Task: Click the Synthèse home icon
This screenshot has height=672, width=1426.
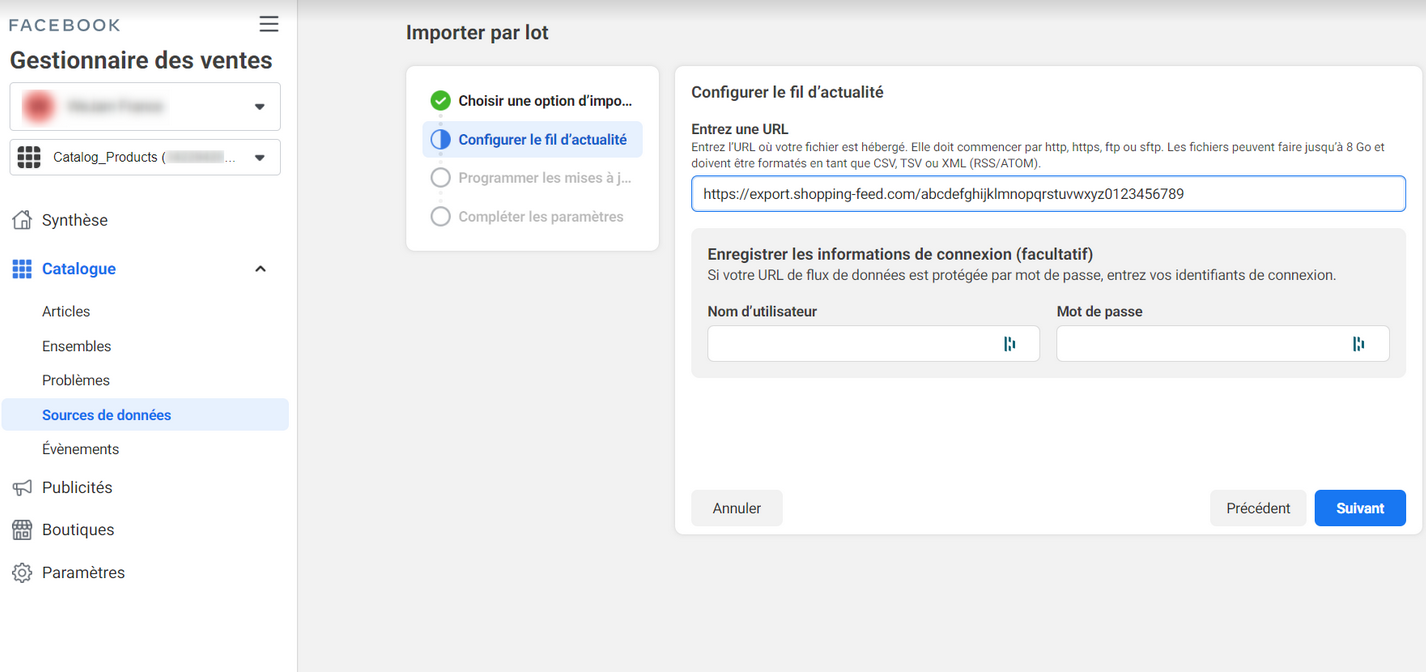Action: 22,220
